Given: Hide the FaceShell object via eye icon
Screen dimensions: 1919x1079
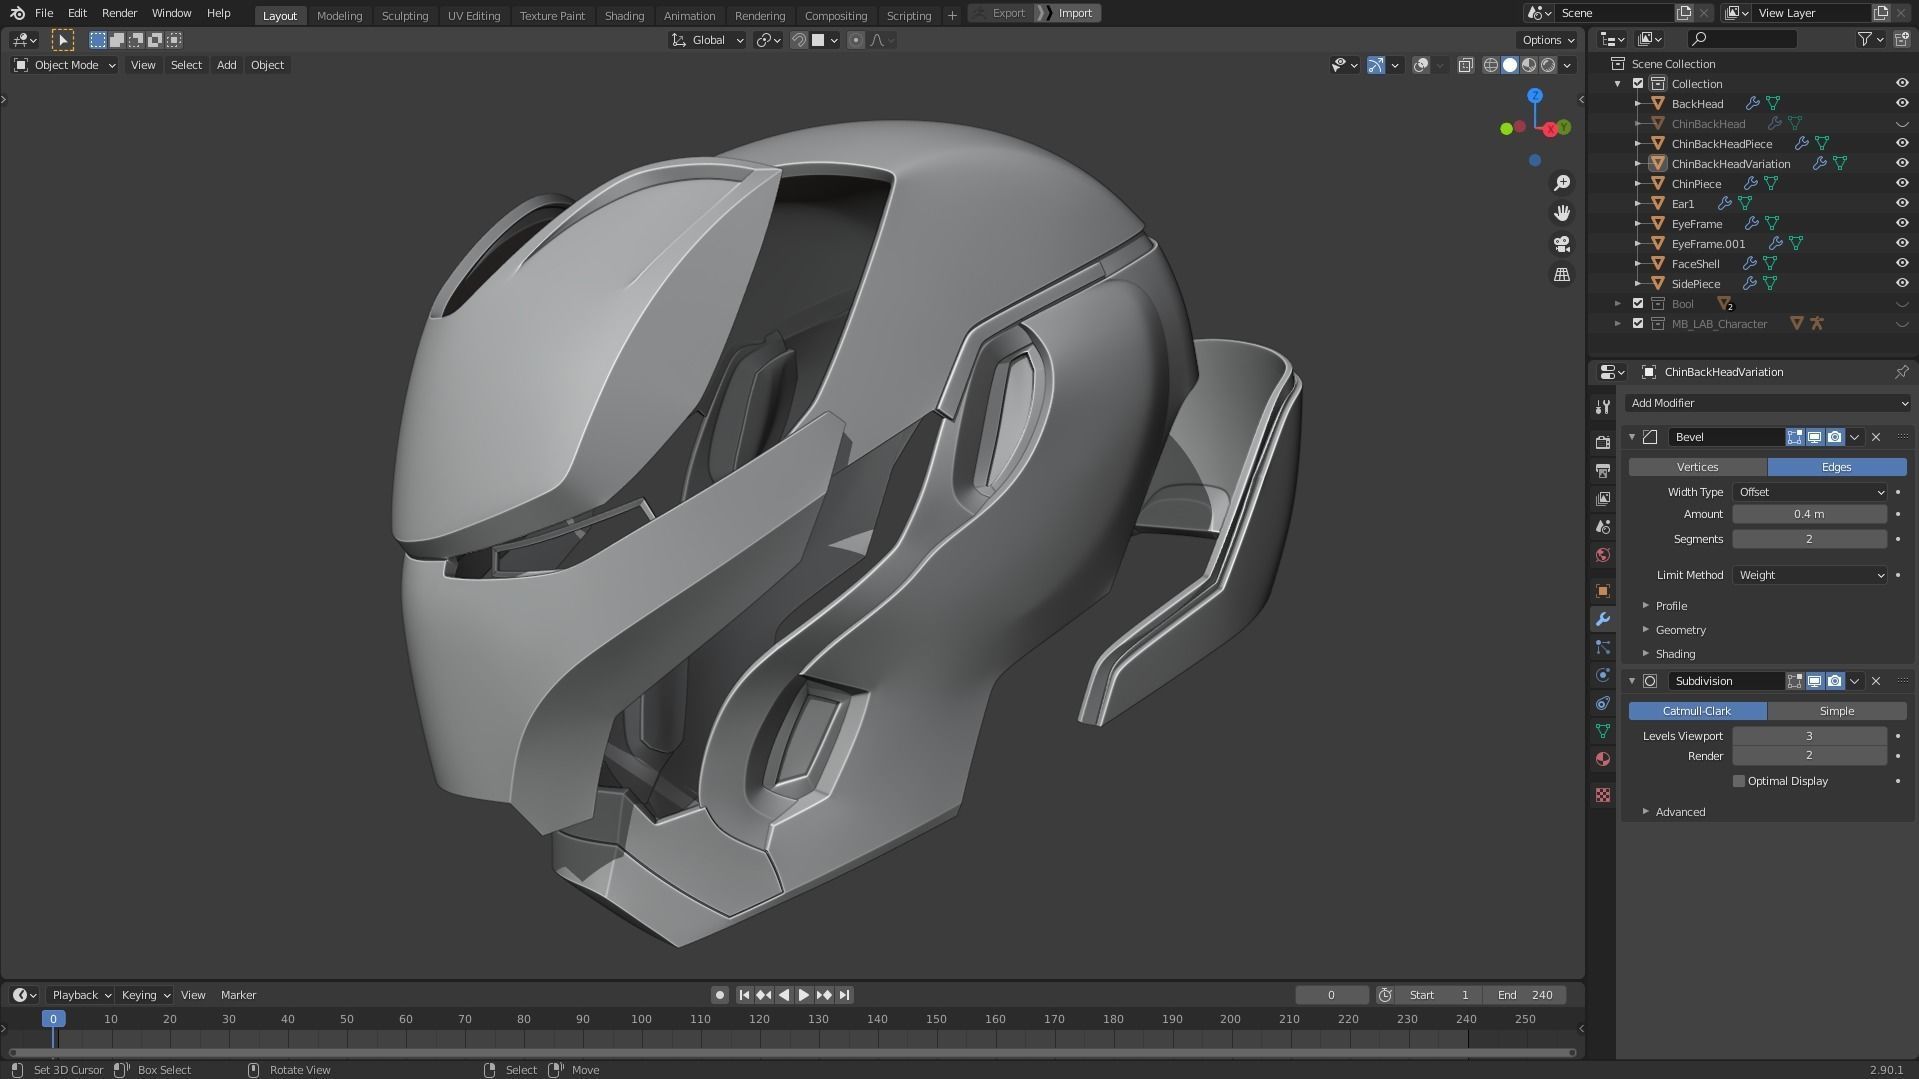Looking at the screenshot, I should click(x=1902, y=263).
